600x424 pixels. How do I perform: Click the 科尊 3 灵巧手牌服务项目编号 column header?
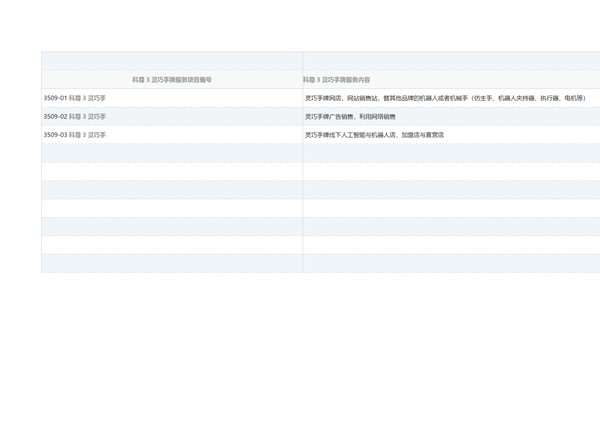(x=172, y=79)
